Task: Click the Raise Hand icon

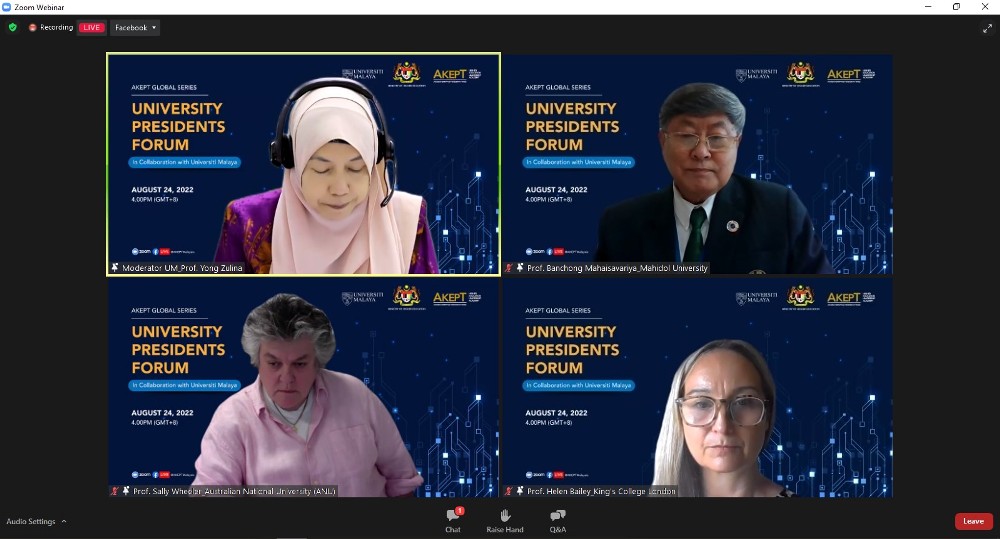Action: [x=505, y=519]
